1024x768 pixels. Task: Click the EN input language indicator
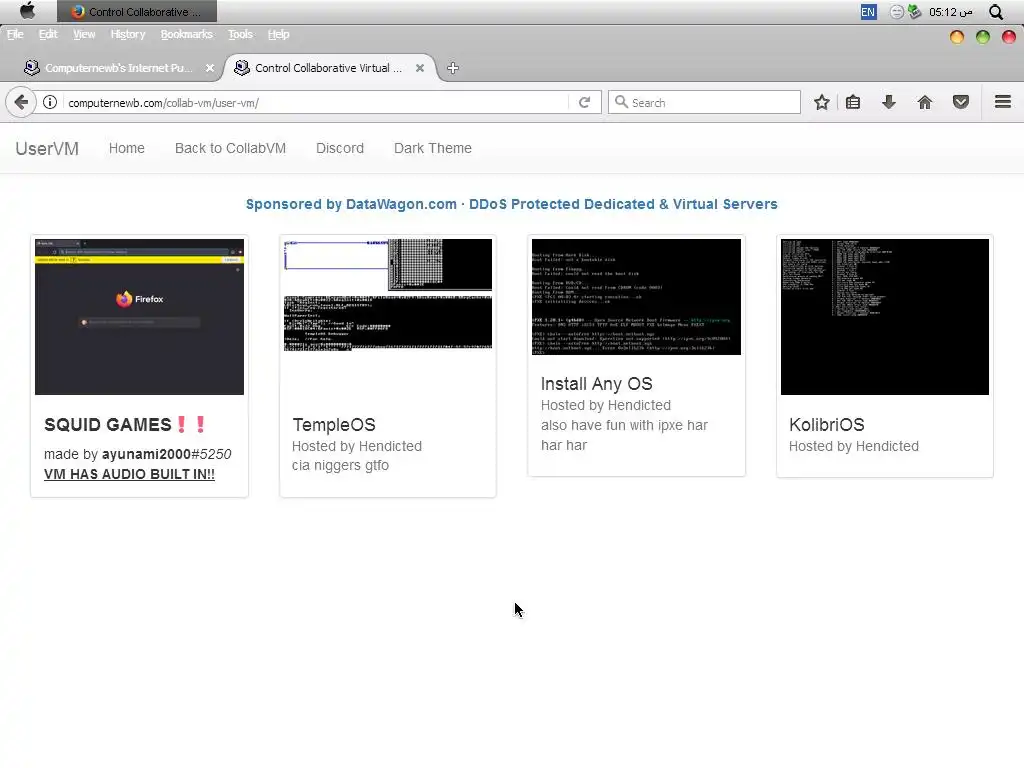tap(868, 12)
